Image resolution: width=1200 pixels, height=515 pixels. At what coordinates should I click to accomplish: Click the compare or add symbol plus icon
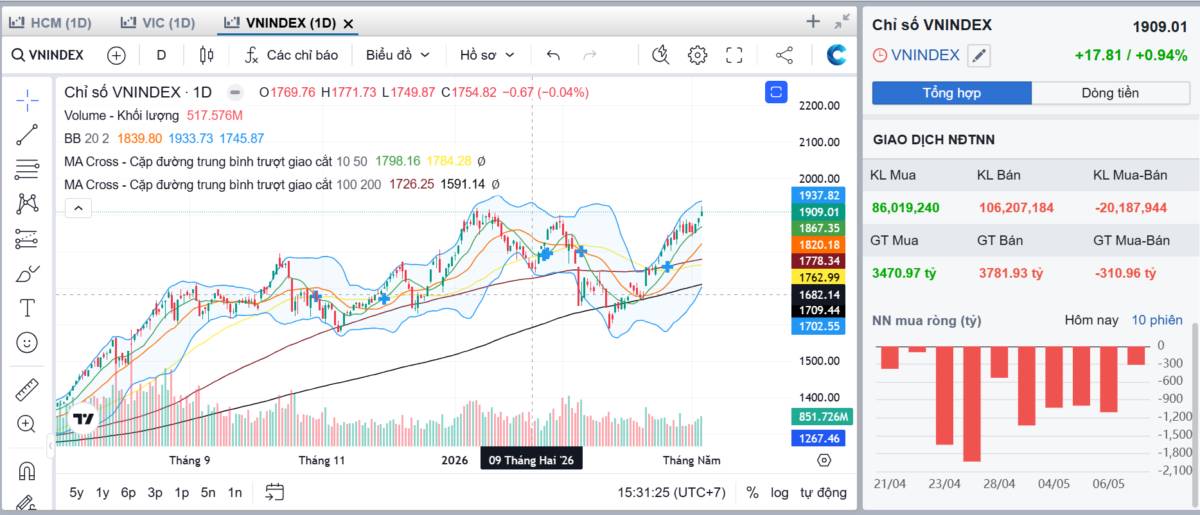[116, 55]
